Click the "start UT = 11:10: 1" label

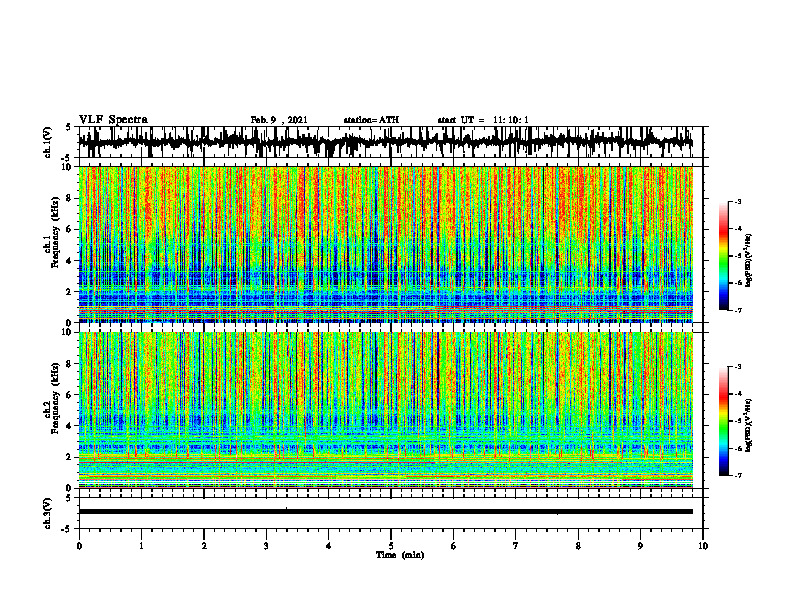(x=483, y=120)
